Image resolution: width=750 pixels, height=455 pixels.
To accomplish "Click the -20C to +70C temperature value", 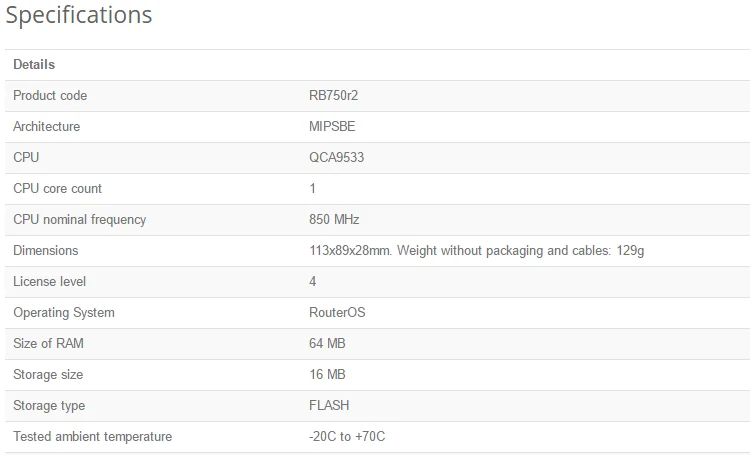I will click(x=347, y=436).
